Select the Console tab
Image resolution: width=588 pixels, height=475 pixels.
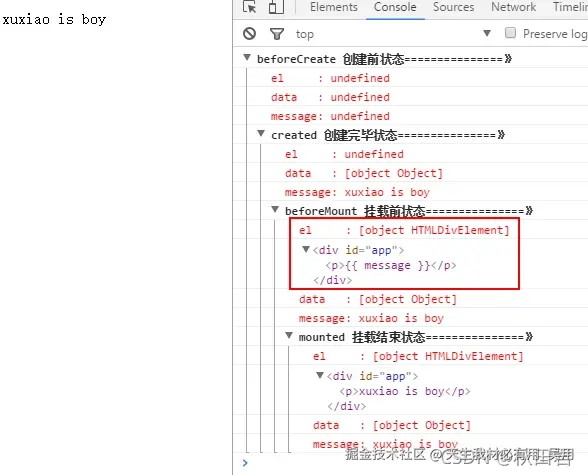pyautogui.click(x=395, y=7)
